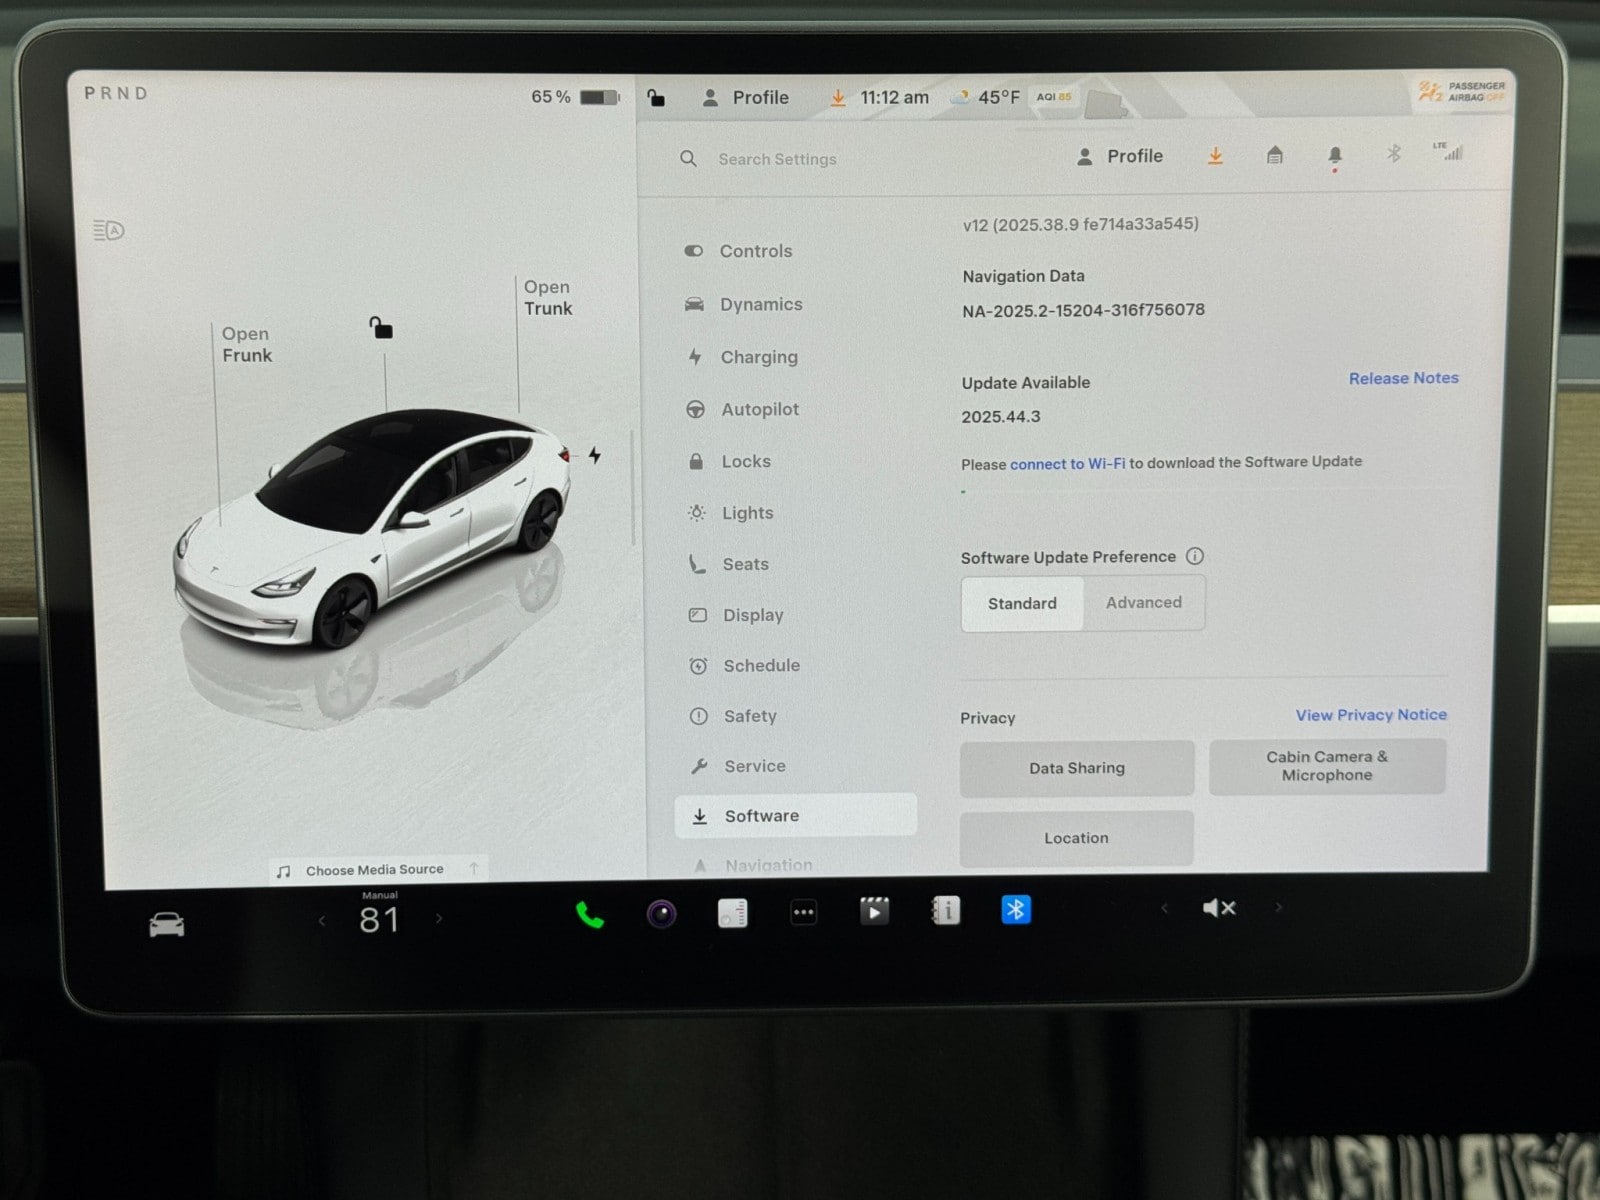This screenshot has width=1600, height=1200.
Task: Tap the Bluetooth app in bottom bar
Action: pyautogui.click(x=1015, y=910)
